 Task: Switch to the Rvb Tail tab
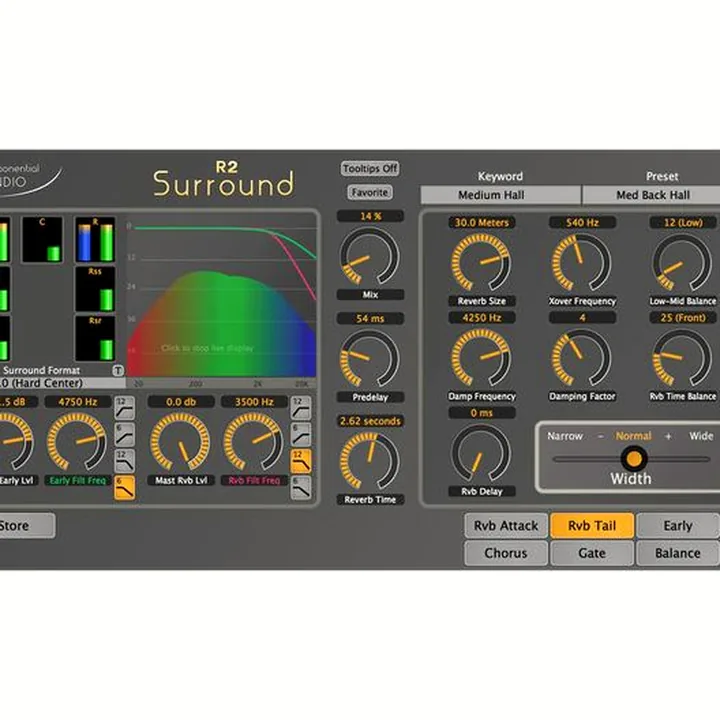[592, 526]
